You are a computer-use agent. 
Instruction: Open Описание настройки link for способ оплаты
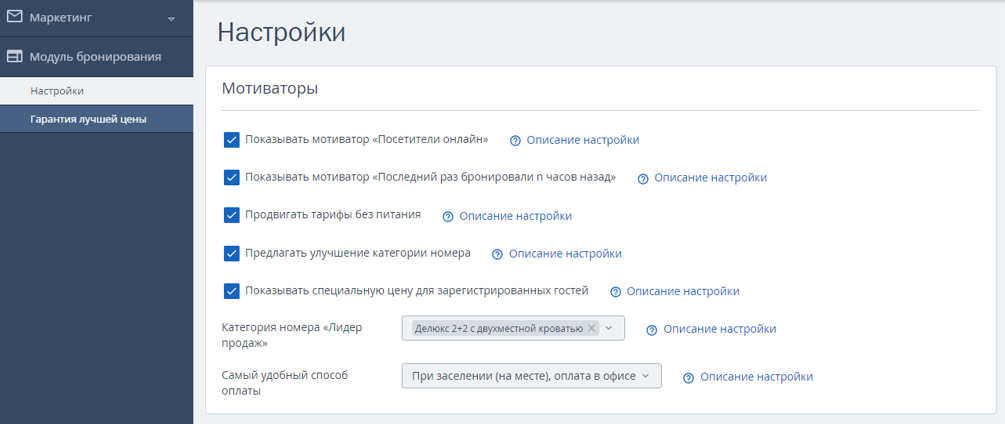pos(756,377)
